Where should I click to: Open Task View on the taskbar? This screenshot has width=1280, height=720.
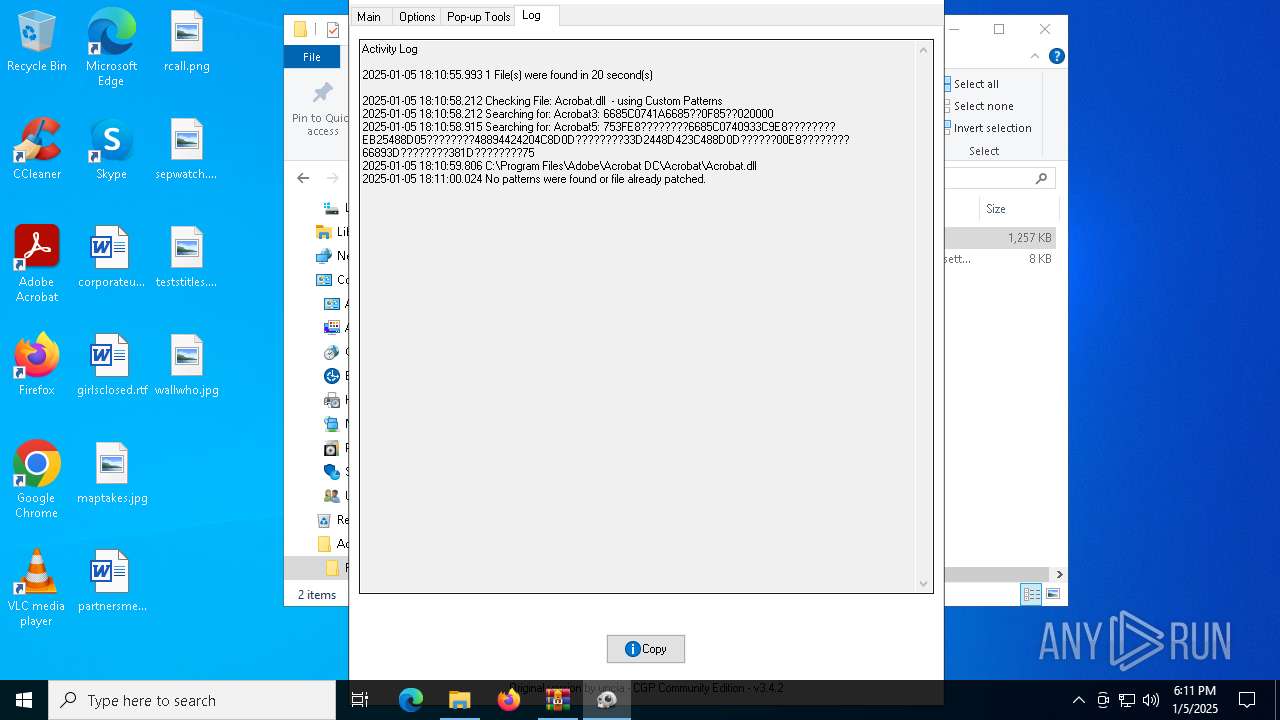coord(360,700)
